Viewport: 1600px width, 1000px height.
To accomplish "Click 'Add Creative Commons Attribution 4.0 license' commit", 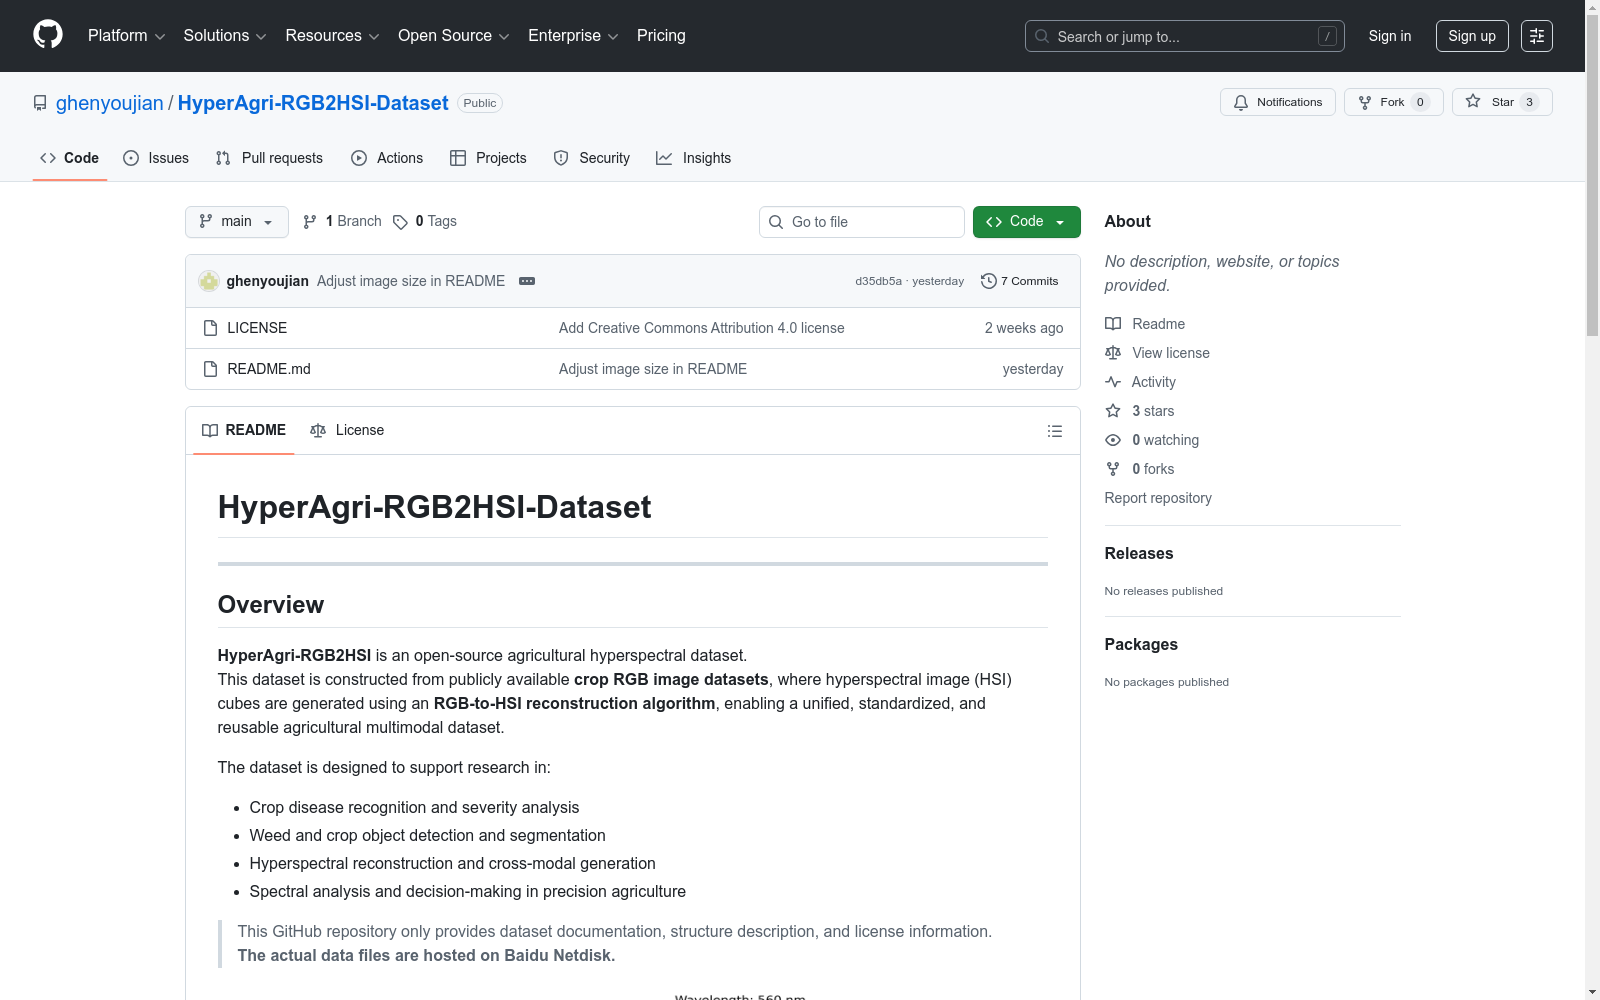I will coord(702,328).
